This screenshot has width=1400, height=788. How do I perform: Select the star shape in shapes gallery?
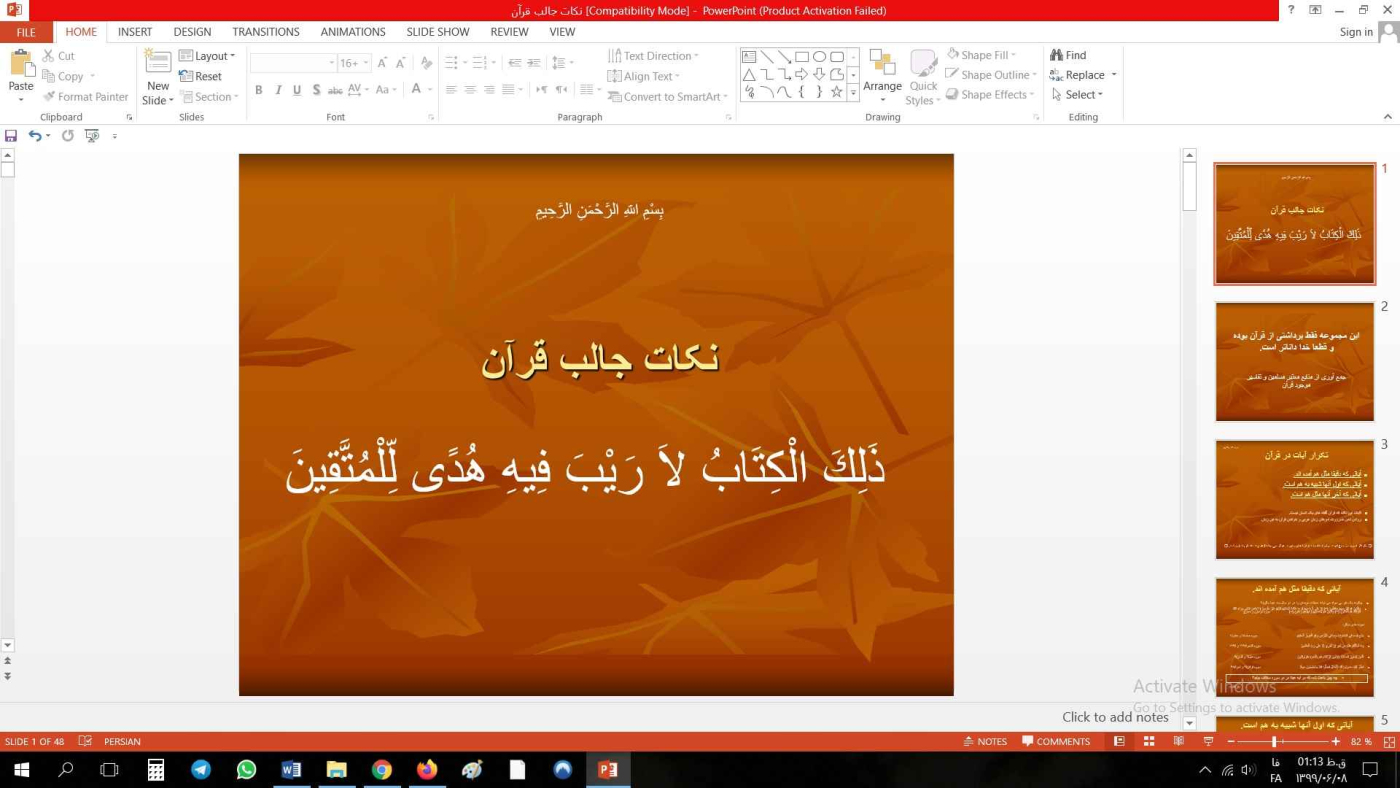click(837, 92)
